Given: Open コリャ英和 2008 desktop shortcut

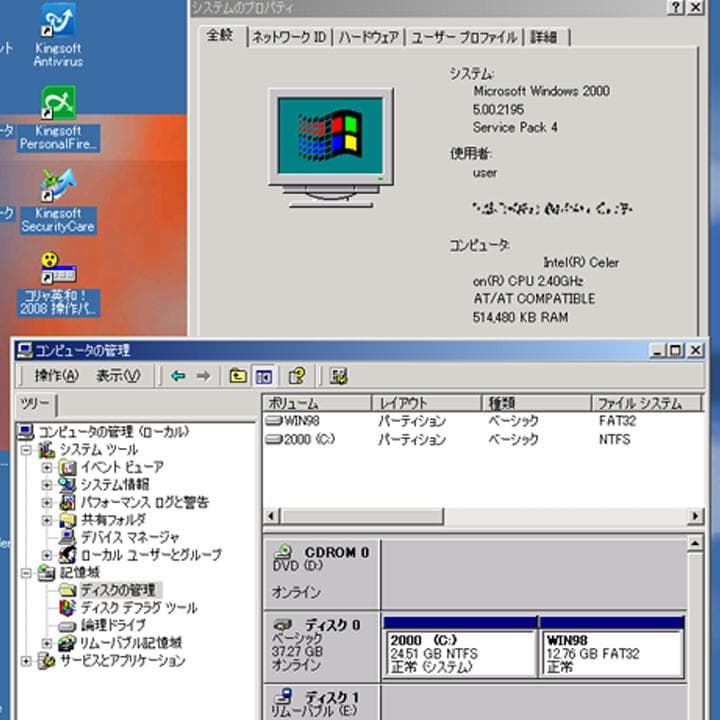Looking at the screenshot, I should (58, 284).
